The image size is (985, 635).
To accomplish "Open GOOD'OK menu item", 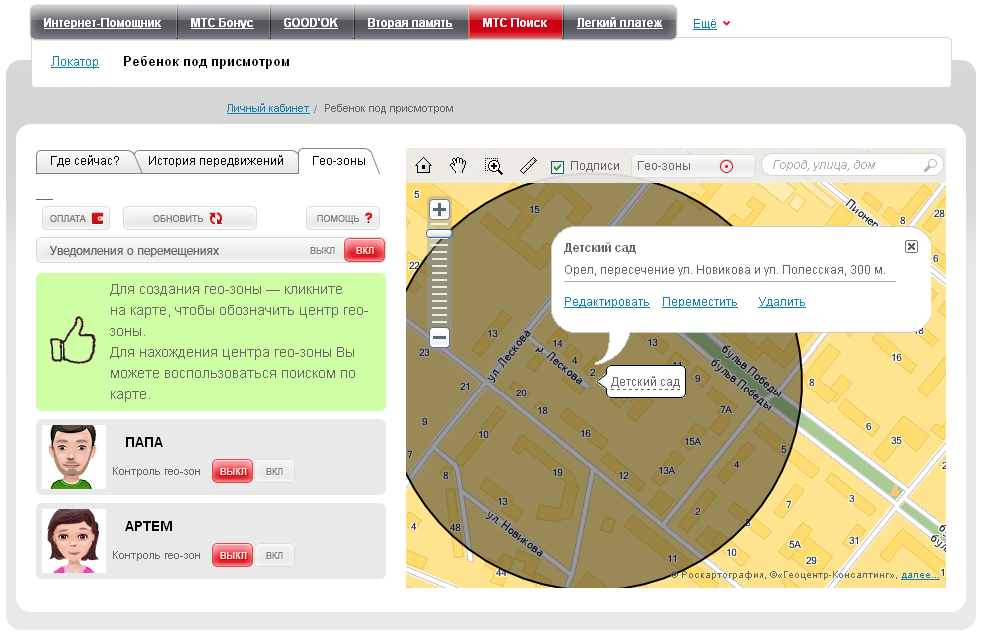I will coord(310,23).
